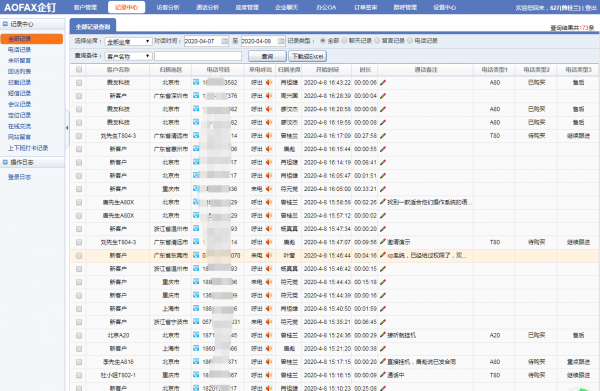
Task: Open the 通话分析 top navigation menu
Action: (x=207, y=7)
